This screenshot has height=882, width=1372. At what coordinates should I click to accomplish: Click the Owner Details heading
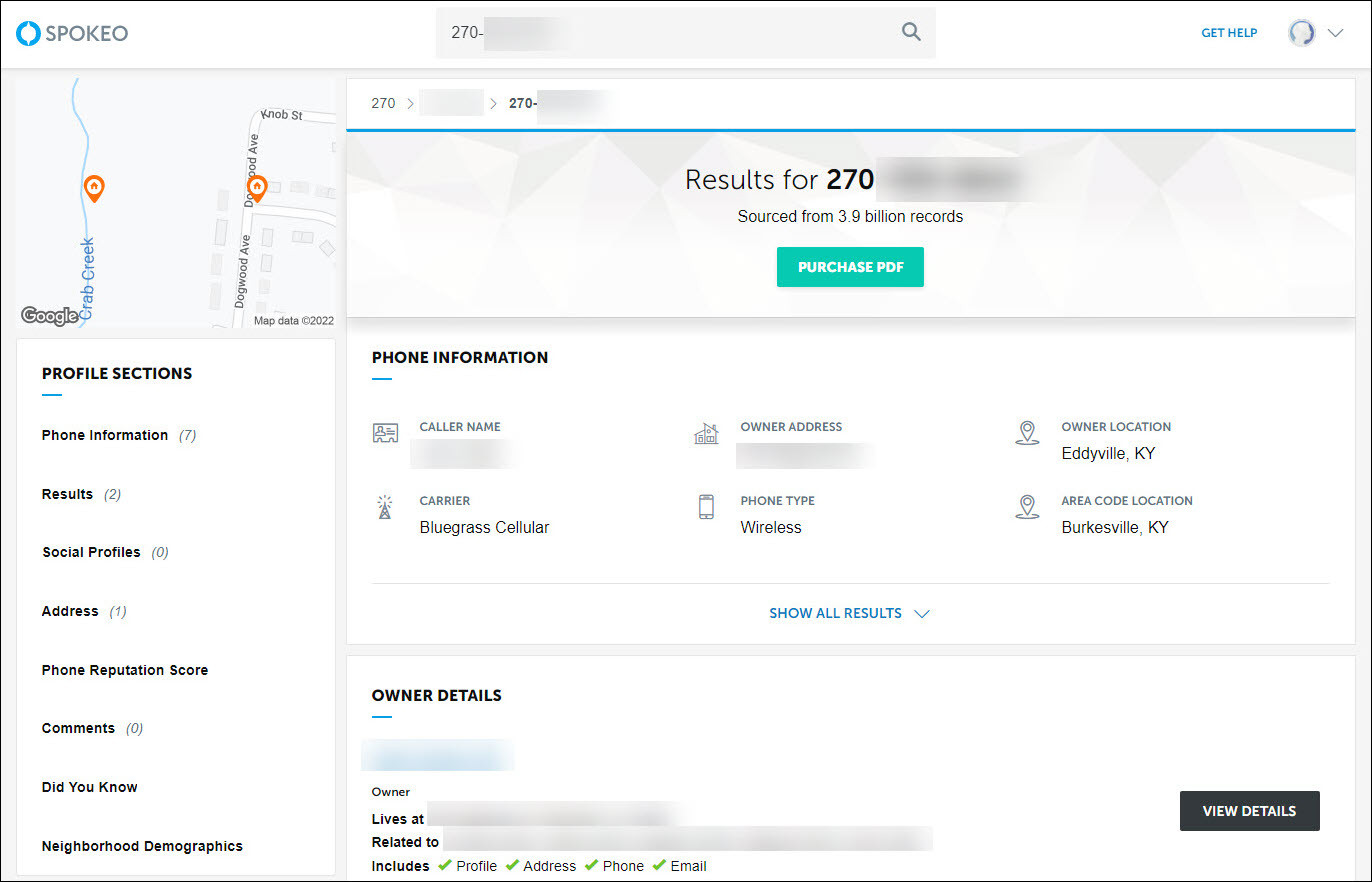[x=437, y=695]
